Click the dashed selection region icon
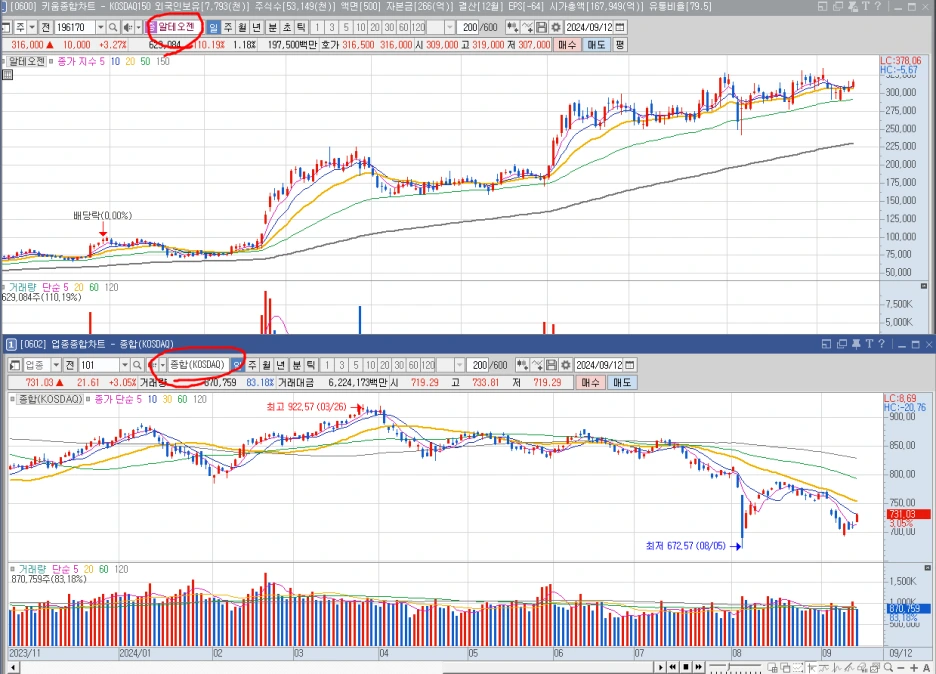This screenshot has width=936, height=674. point(798,667)
